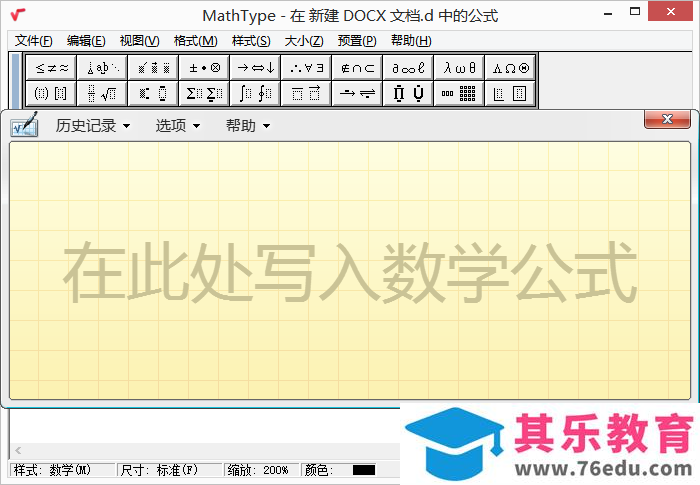Close the math input panel

pyautogui.click(x=667, y=119)
